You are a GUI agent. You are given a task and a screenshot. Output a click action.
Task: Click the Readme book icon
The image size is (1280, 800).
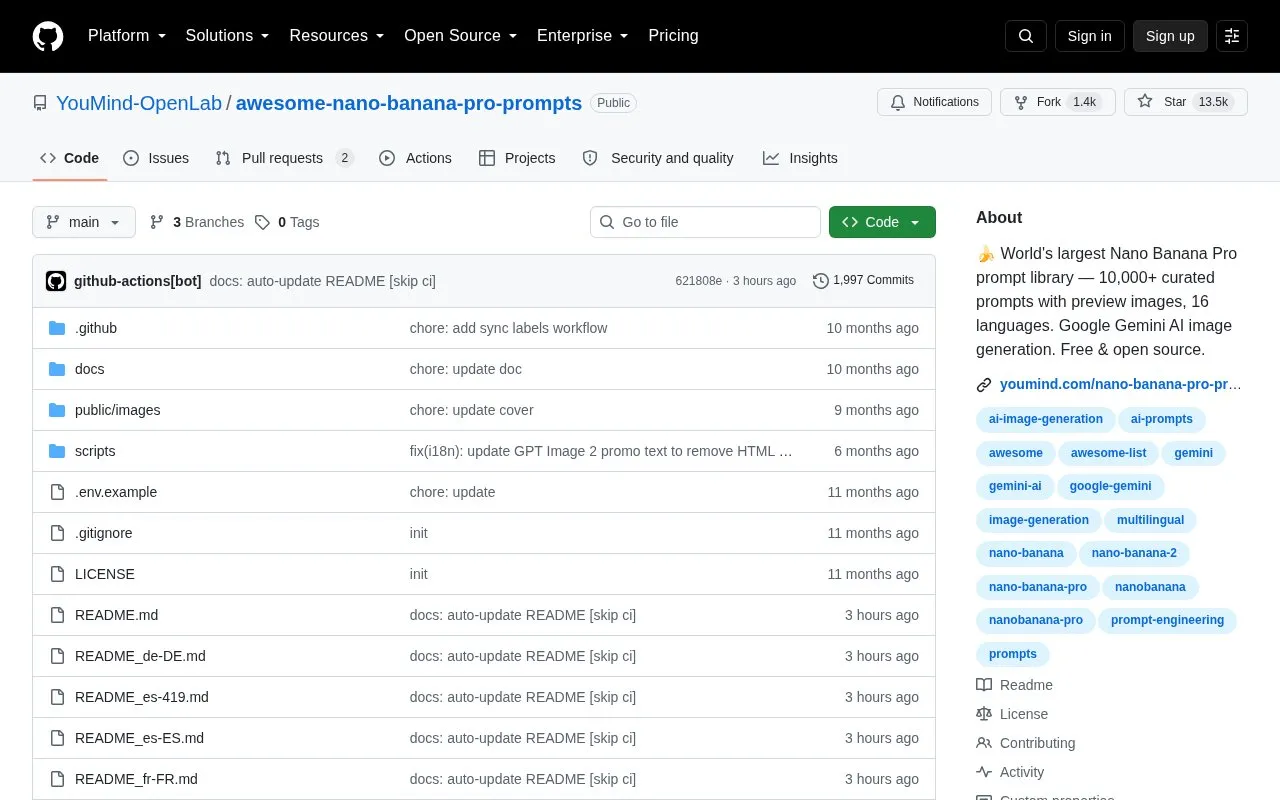(x=984, y=685)
